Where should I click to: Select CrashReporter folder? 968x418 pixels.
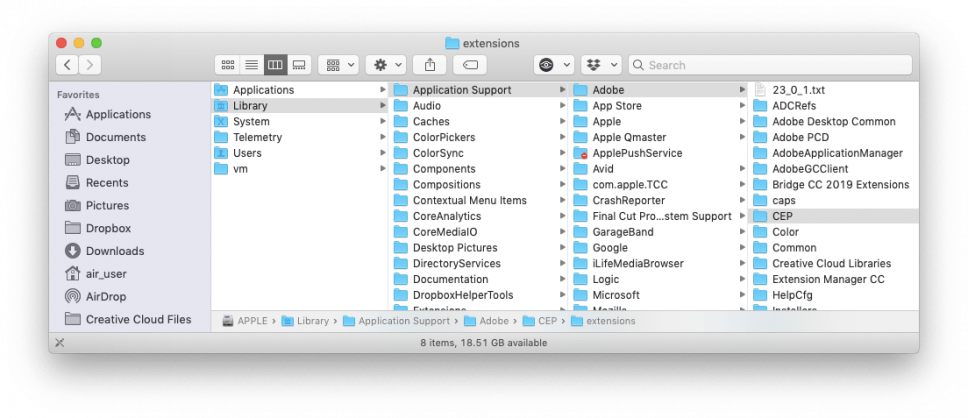[x=659, y=200]
